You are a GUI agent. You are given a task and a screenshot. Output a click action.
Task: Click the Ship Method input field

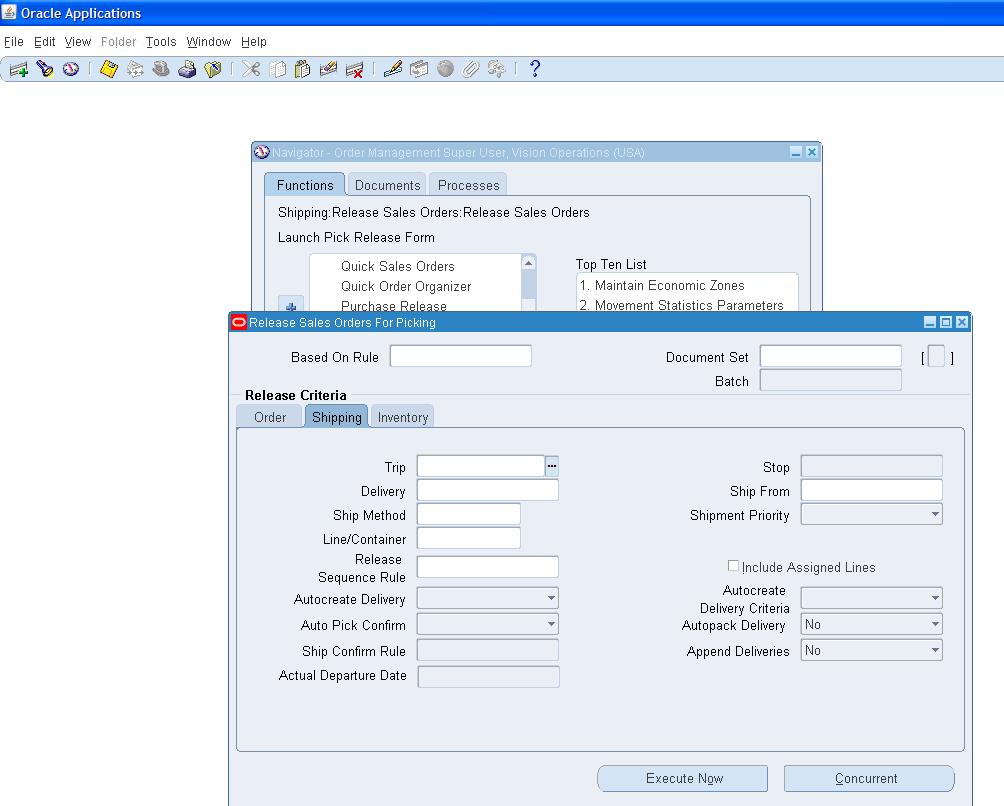[x=469, y=514]
